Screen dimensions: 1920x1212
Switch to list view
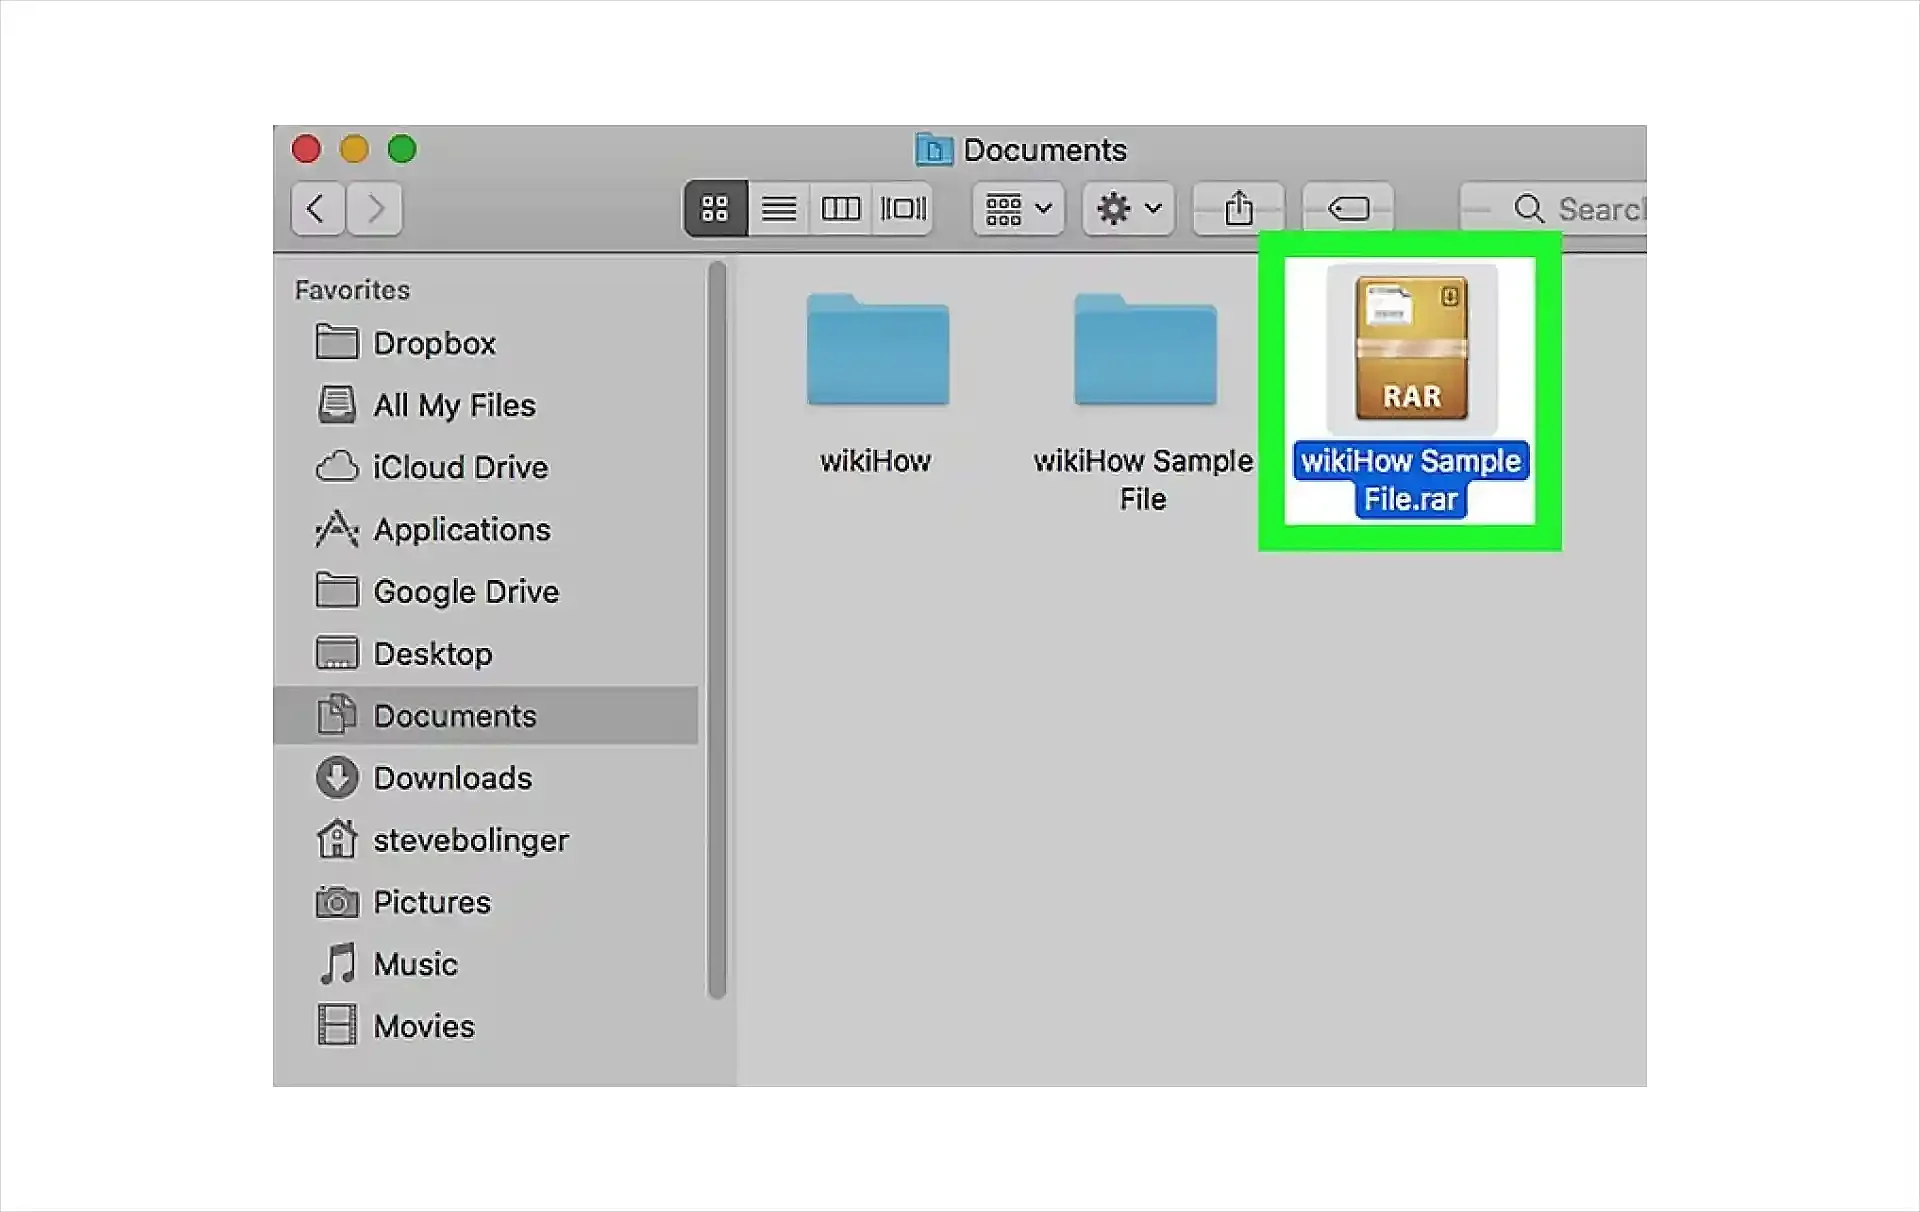(778, 209)
